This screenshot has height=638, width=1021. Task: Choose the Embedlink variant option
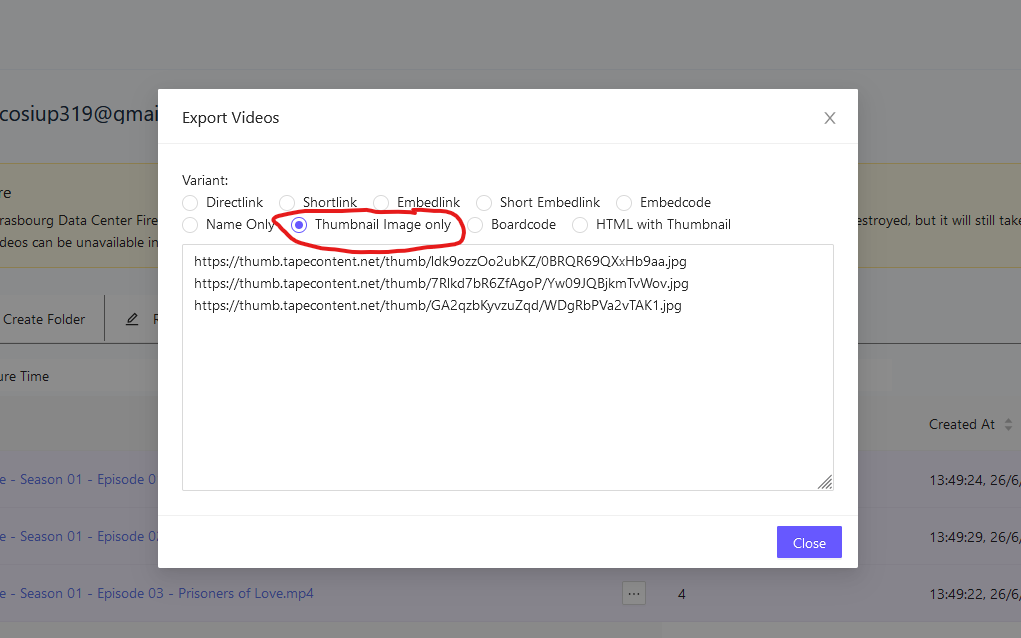(x=381, y=203)
